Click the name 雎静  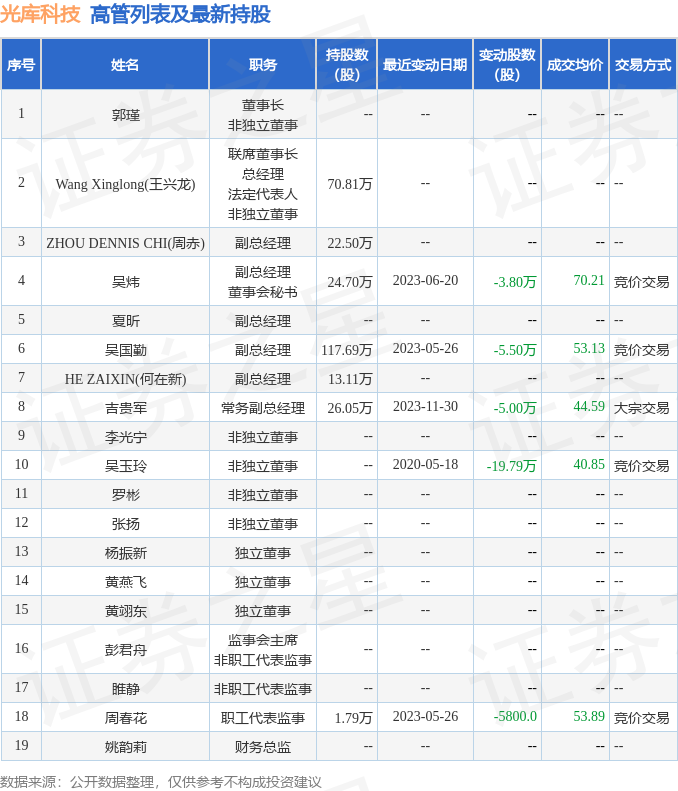pyautogui.click(x=126, y=689)
